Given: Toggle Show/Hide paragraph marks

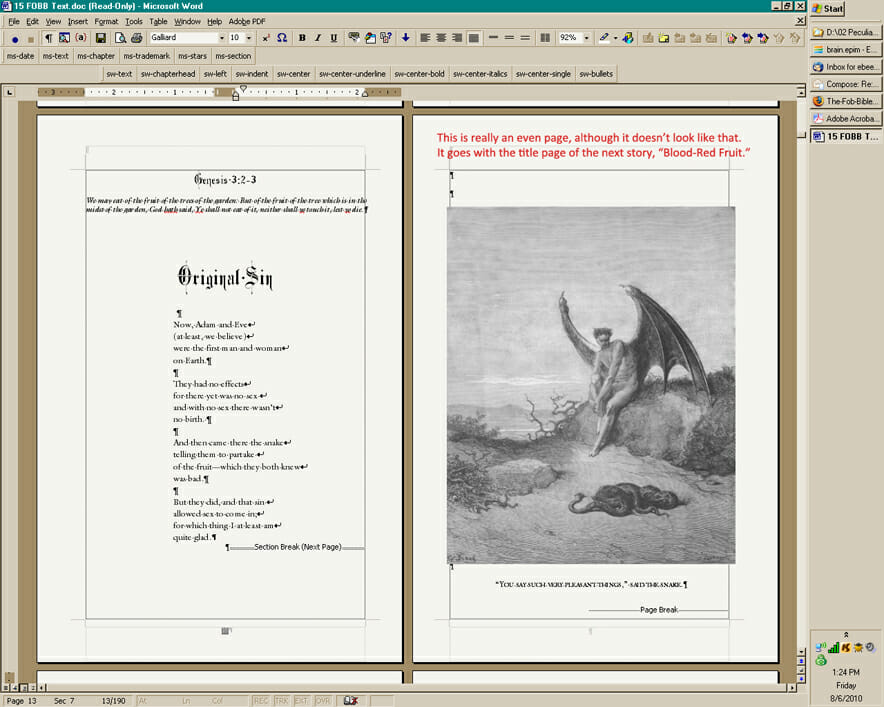Looking at the screenshot, I should pos(48,38).
